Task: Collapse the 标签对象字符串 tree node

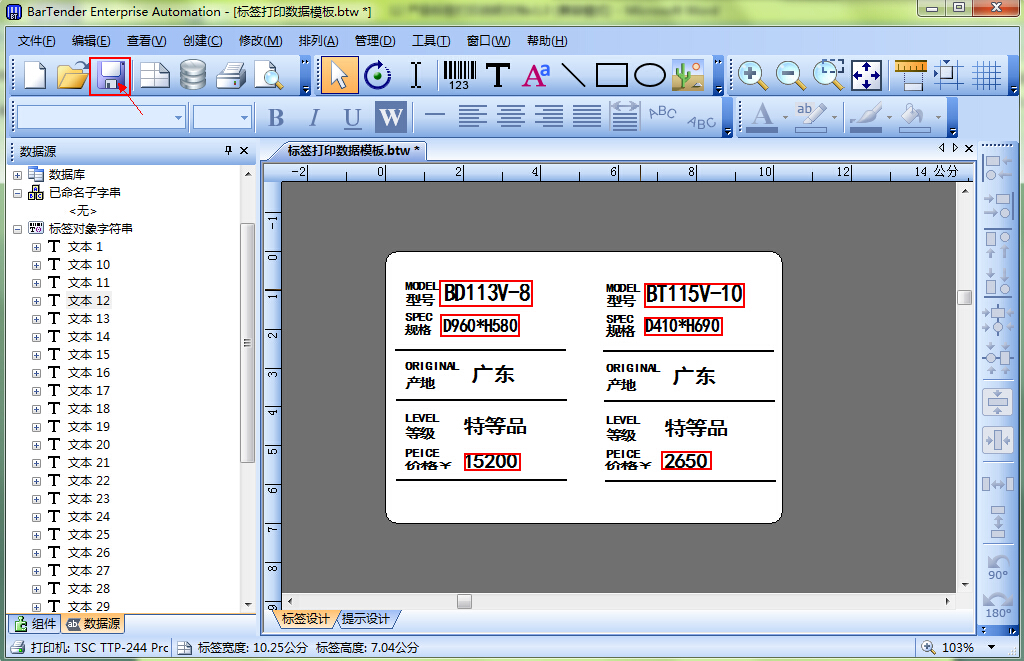Action: pyautogui.click(x=17, y=229)
